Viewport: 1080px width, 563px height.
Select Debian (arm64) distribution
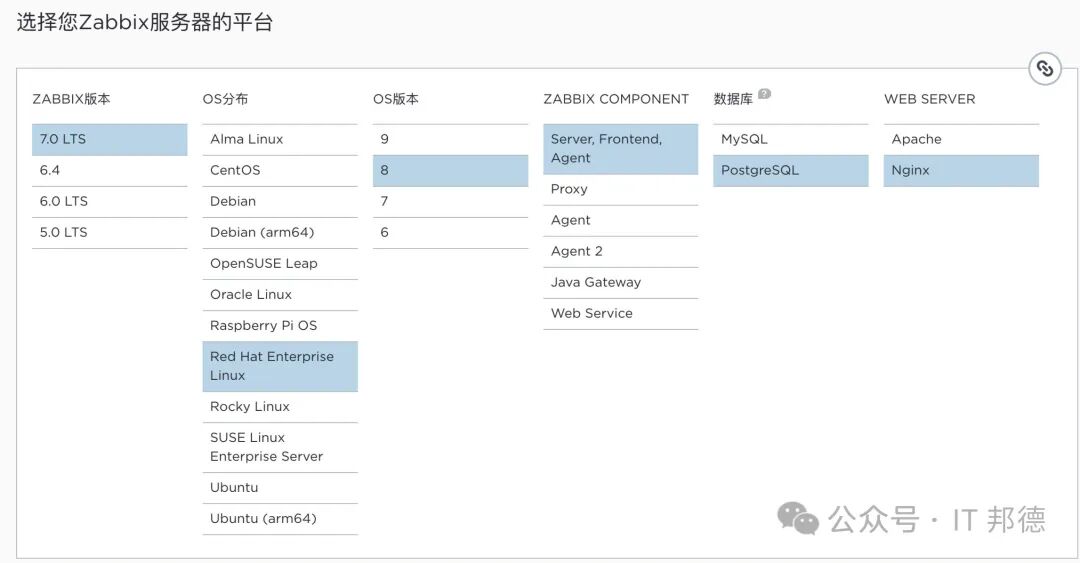tap(280, 232)
